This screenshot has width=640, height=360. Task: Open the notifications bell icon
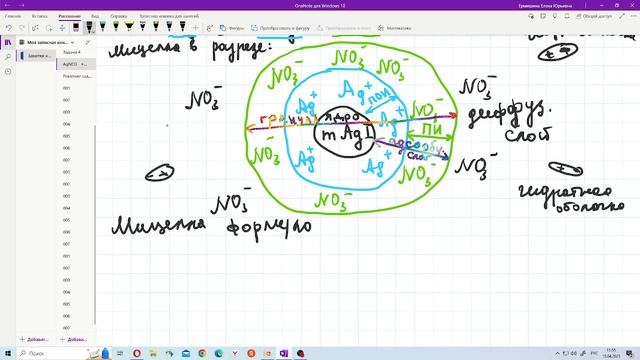coord(567,16)
